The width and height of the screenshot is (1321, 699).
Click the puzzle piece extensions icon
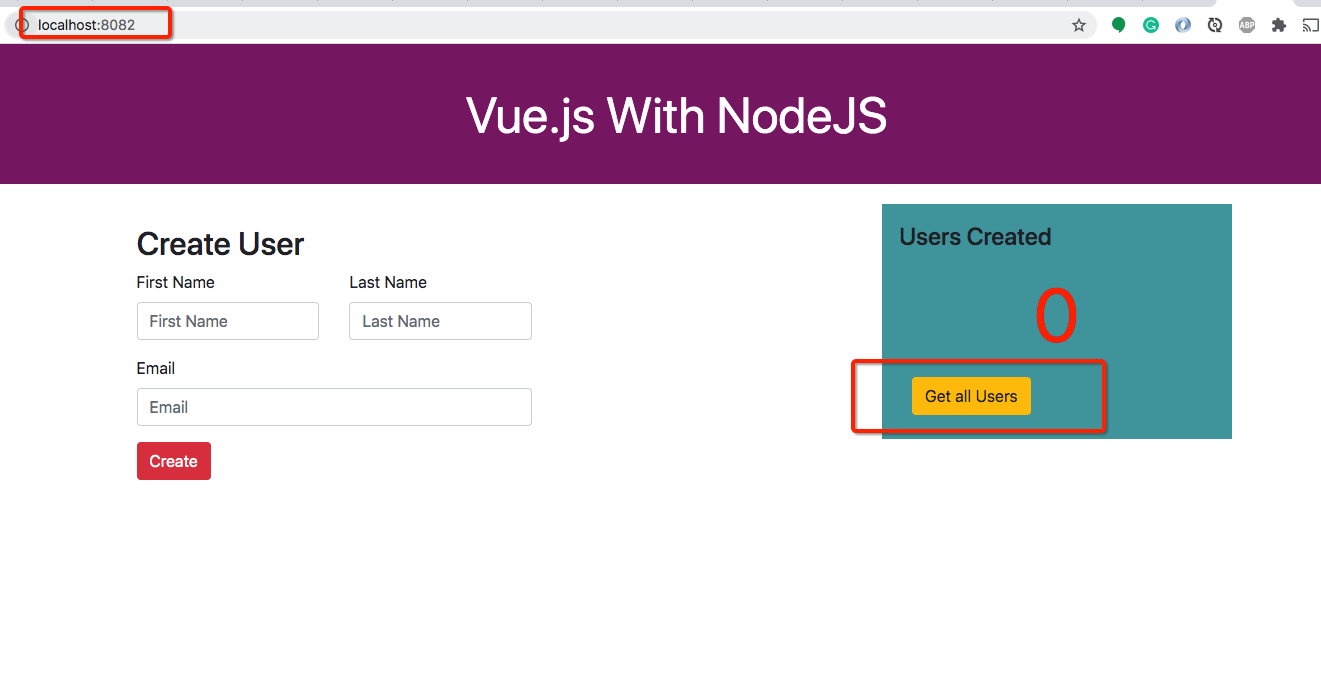(1279, 24)
